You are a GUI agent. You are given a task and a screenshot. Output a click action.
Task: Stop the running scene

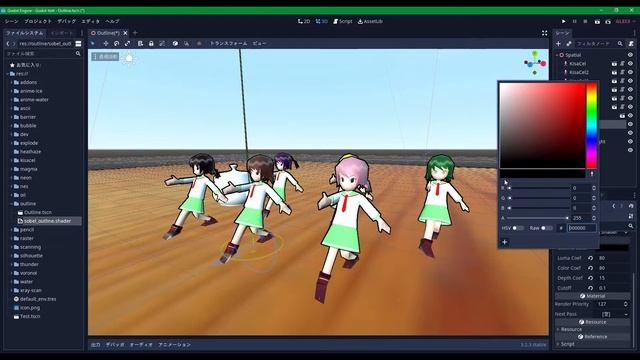click(585, 21)
